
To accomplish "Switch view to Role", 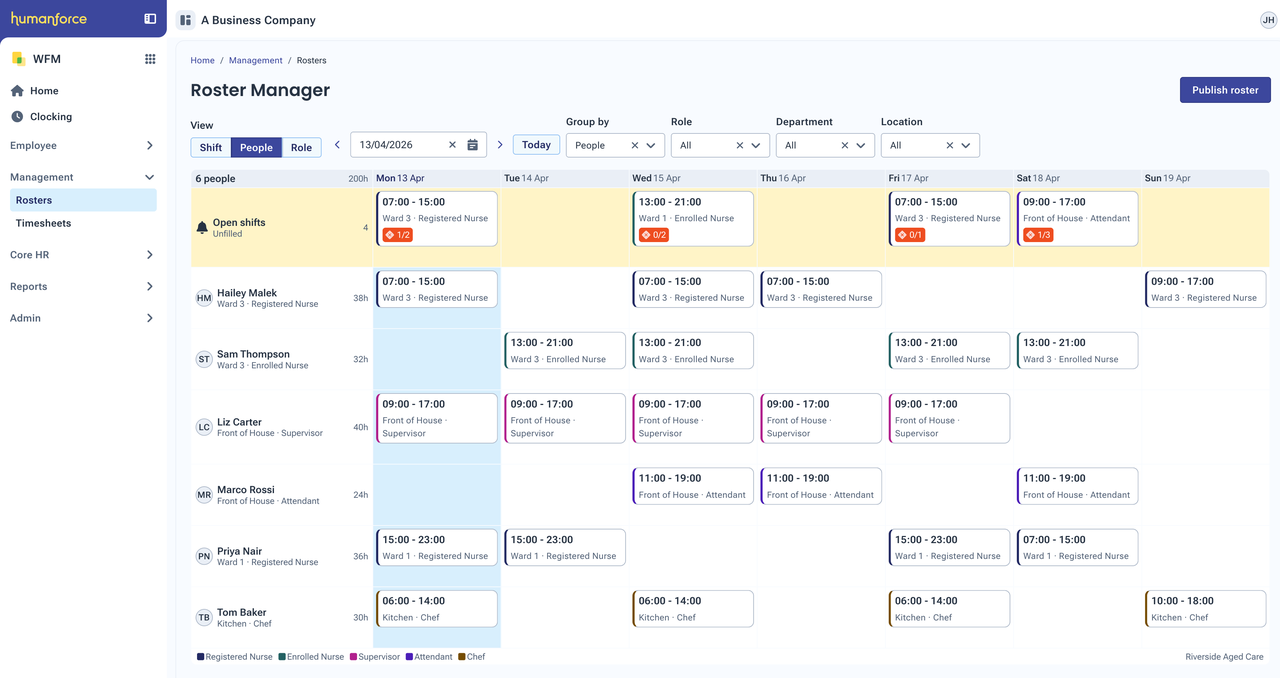I will tap(301, 147).
